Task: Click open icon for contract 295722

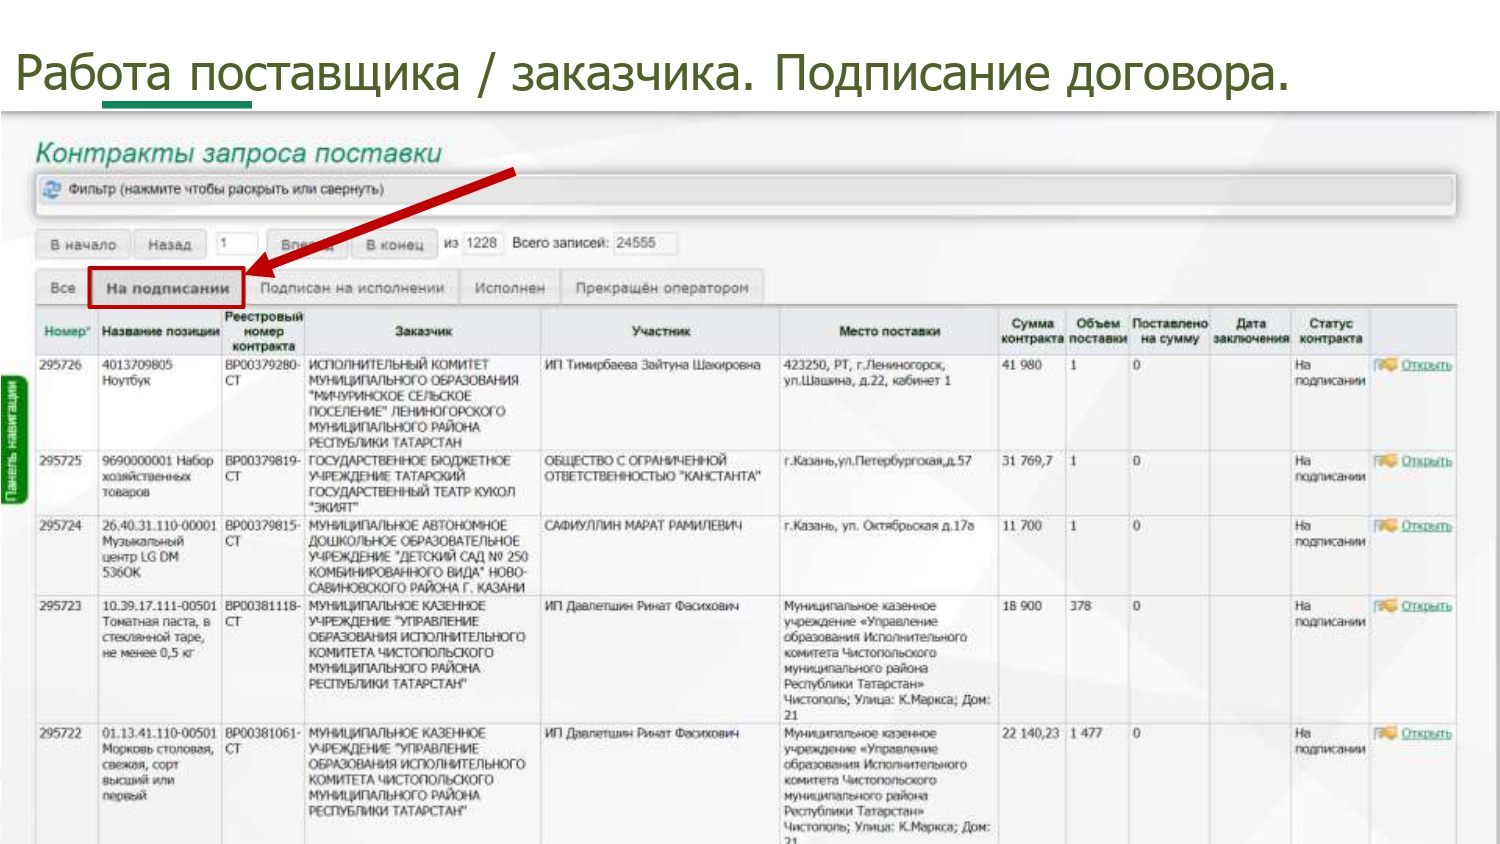Action: (x=1385, y=733)
